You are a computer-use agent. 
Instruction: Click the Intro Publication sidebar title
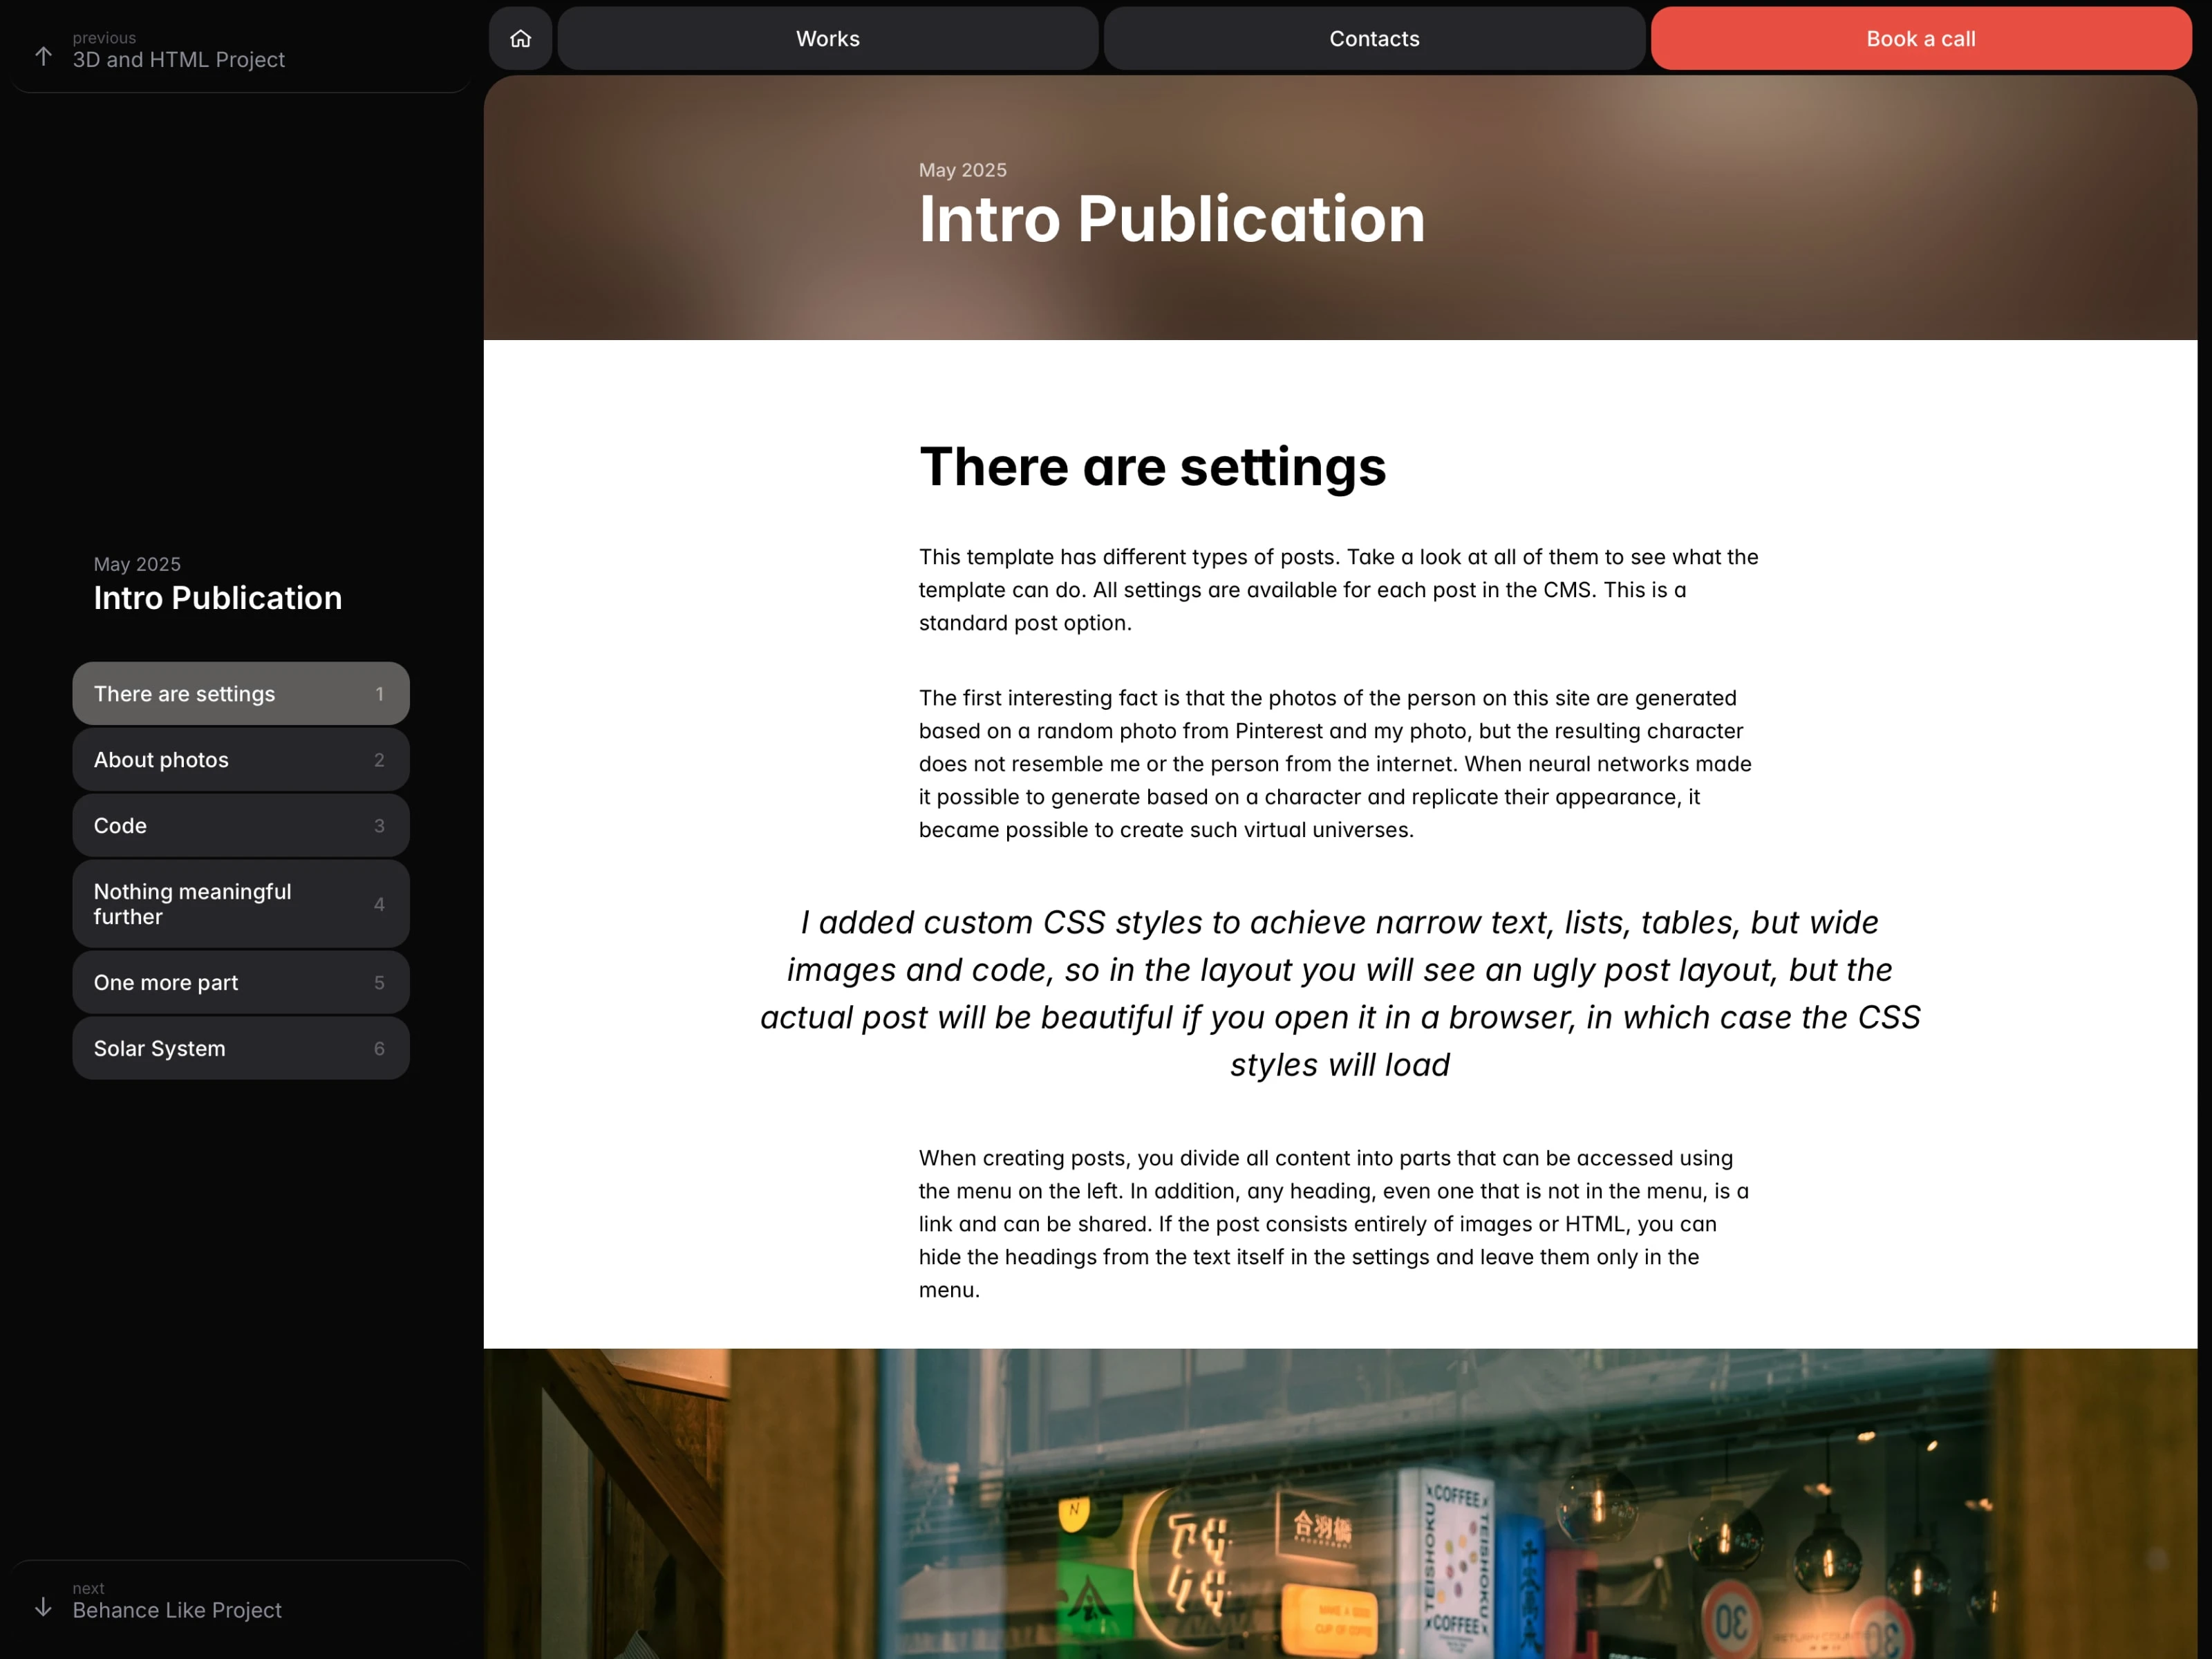click(218, 598)
